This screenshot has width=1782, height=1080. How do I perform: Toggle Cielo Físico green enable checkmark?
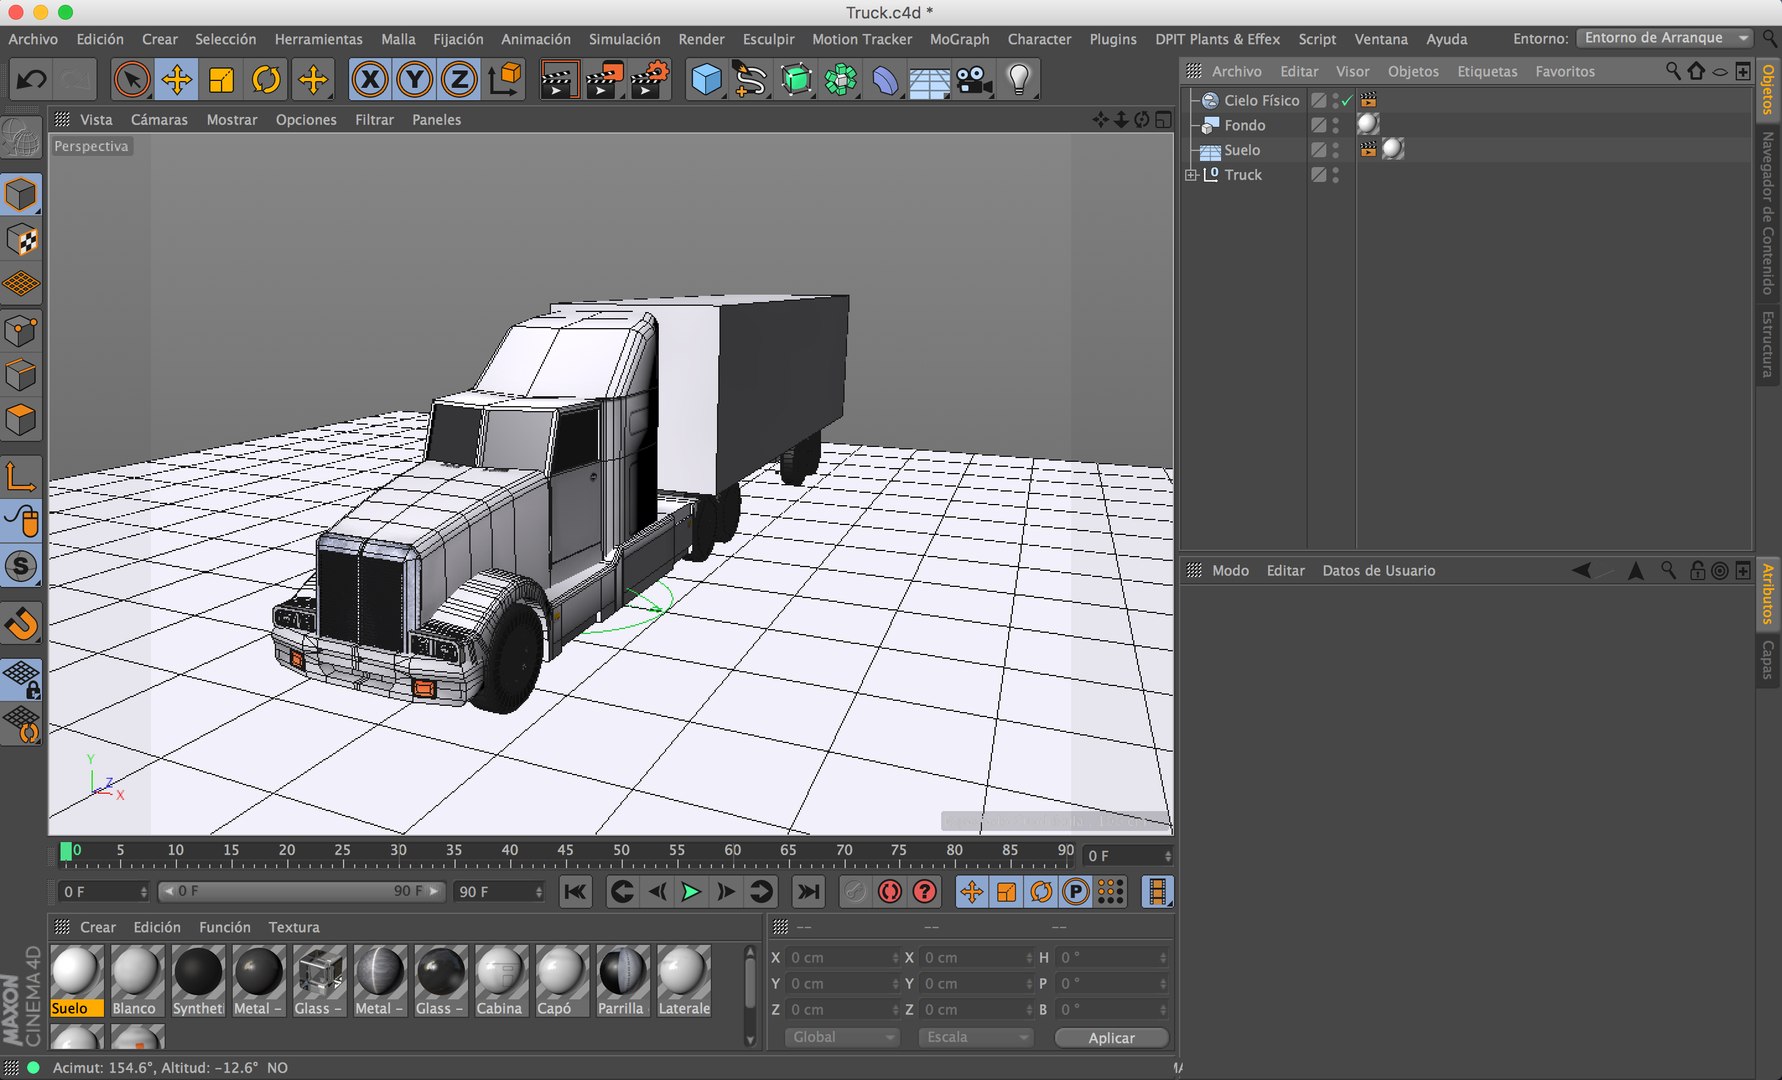coord(1347,100)
